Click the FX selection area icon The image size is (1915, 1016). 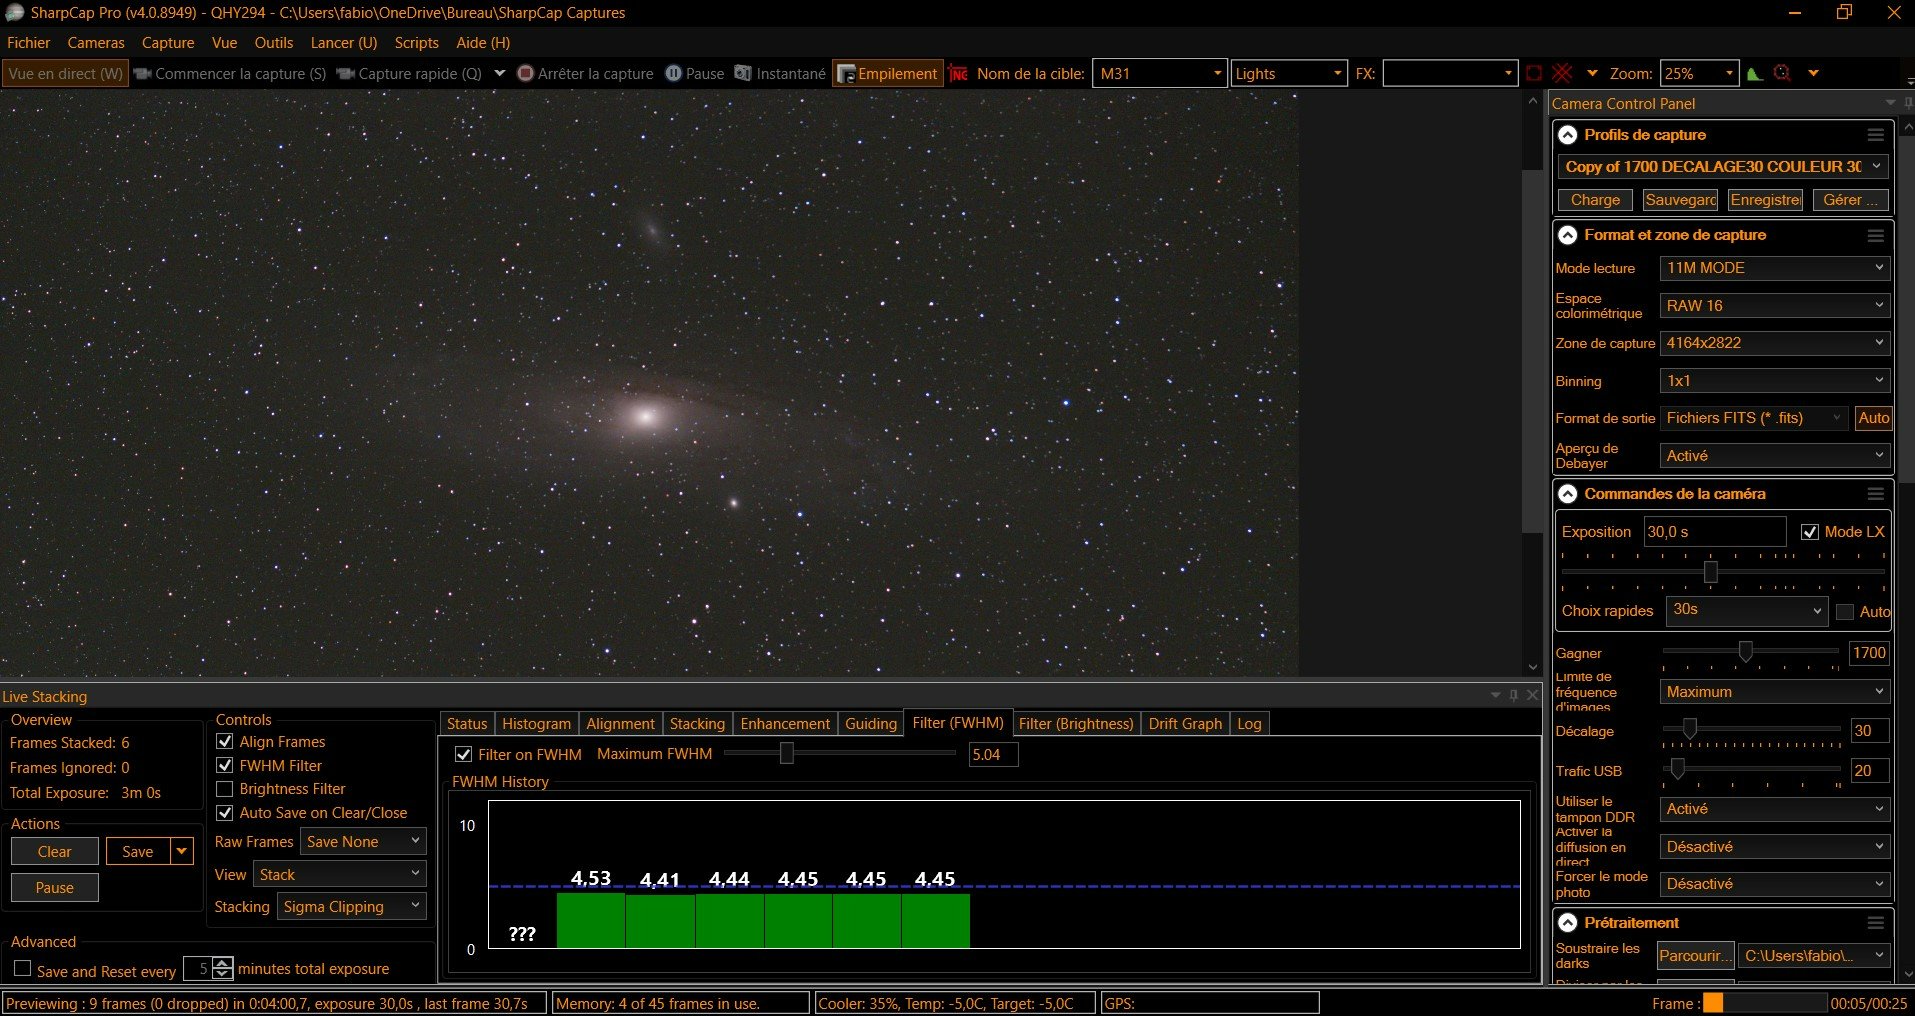1534,73
